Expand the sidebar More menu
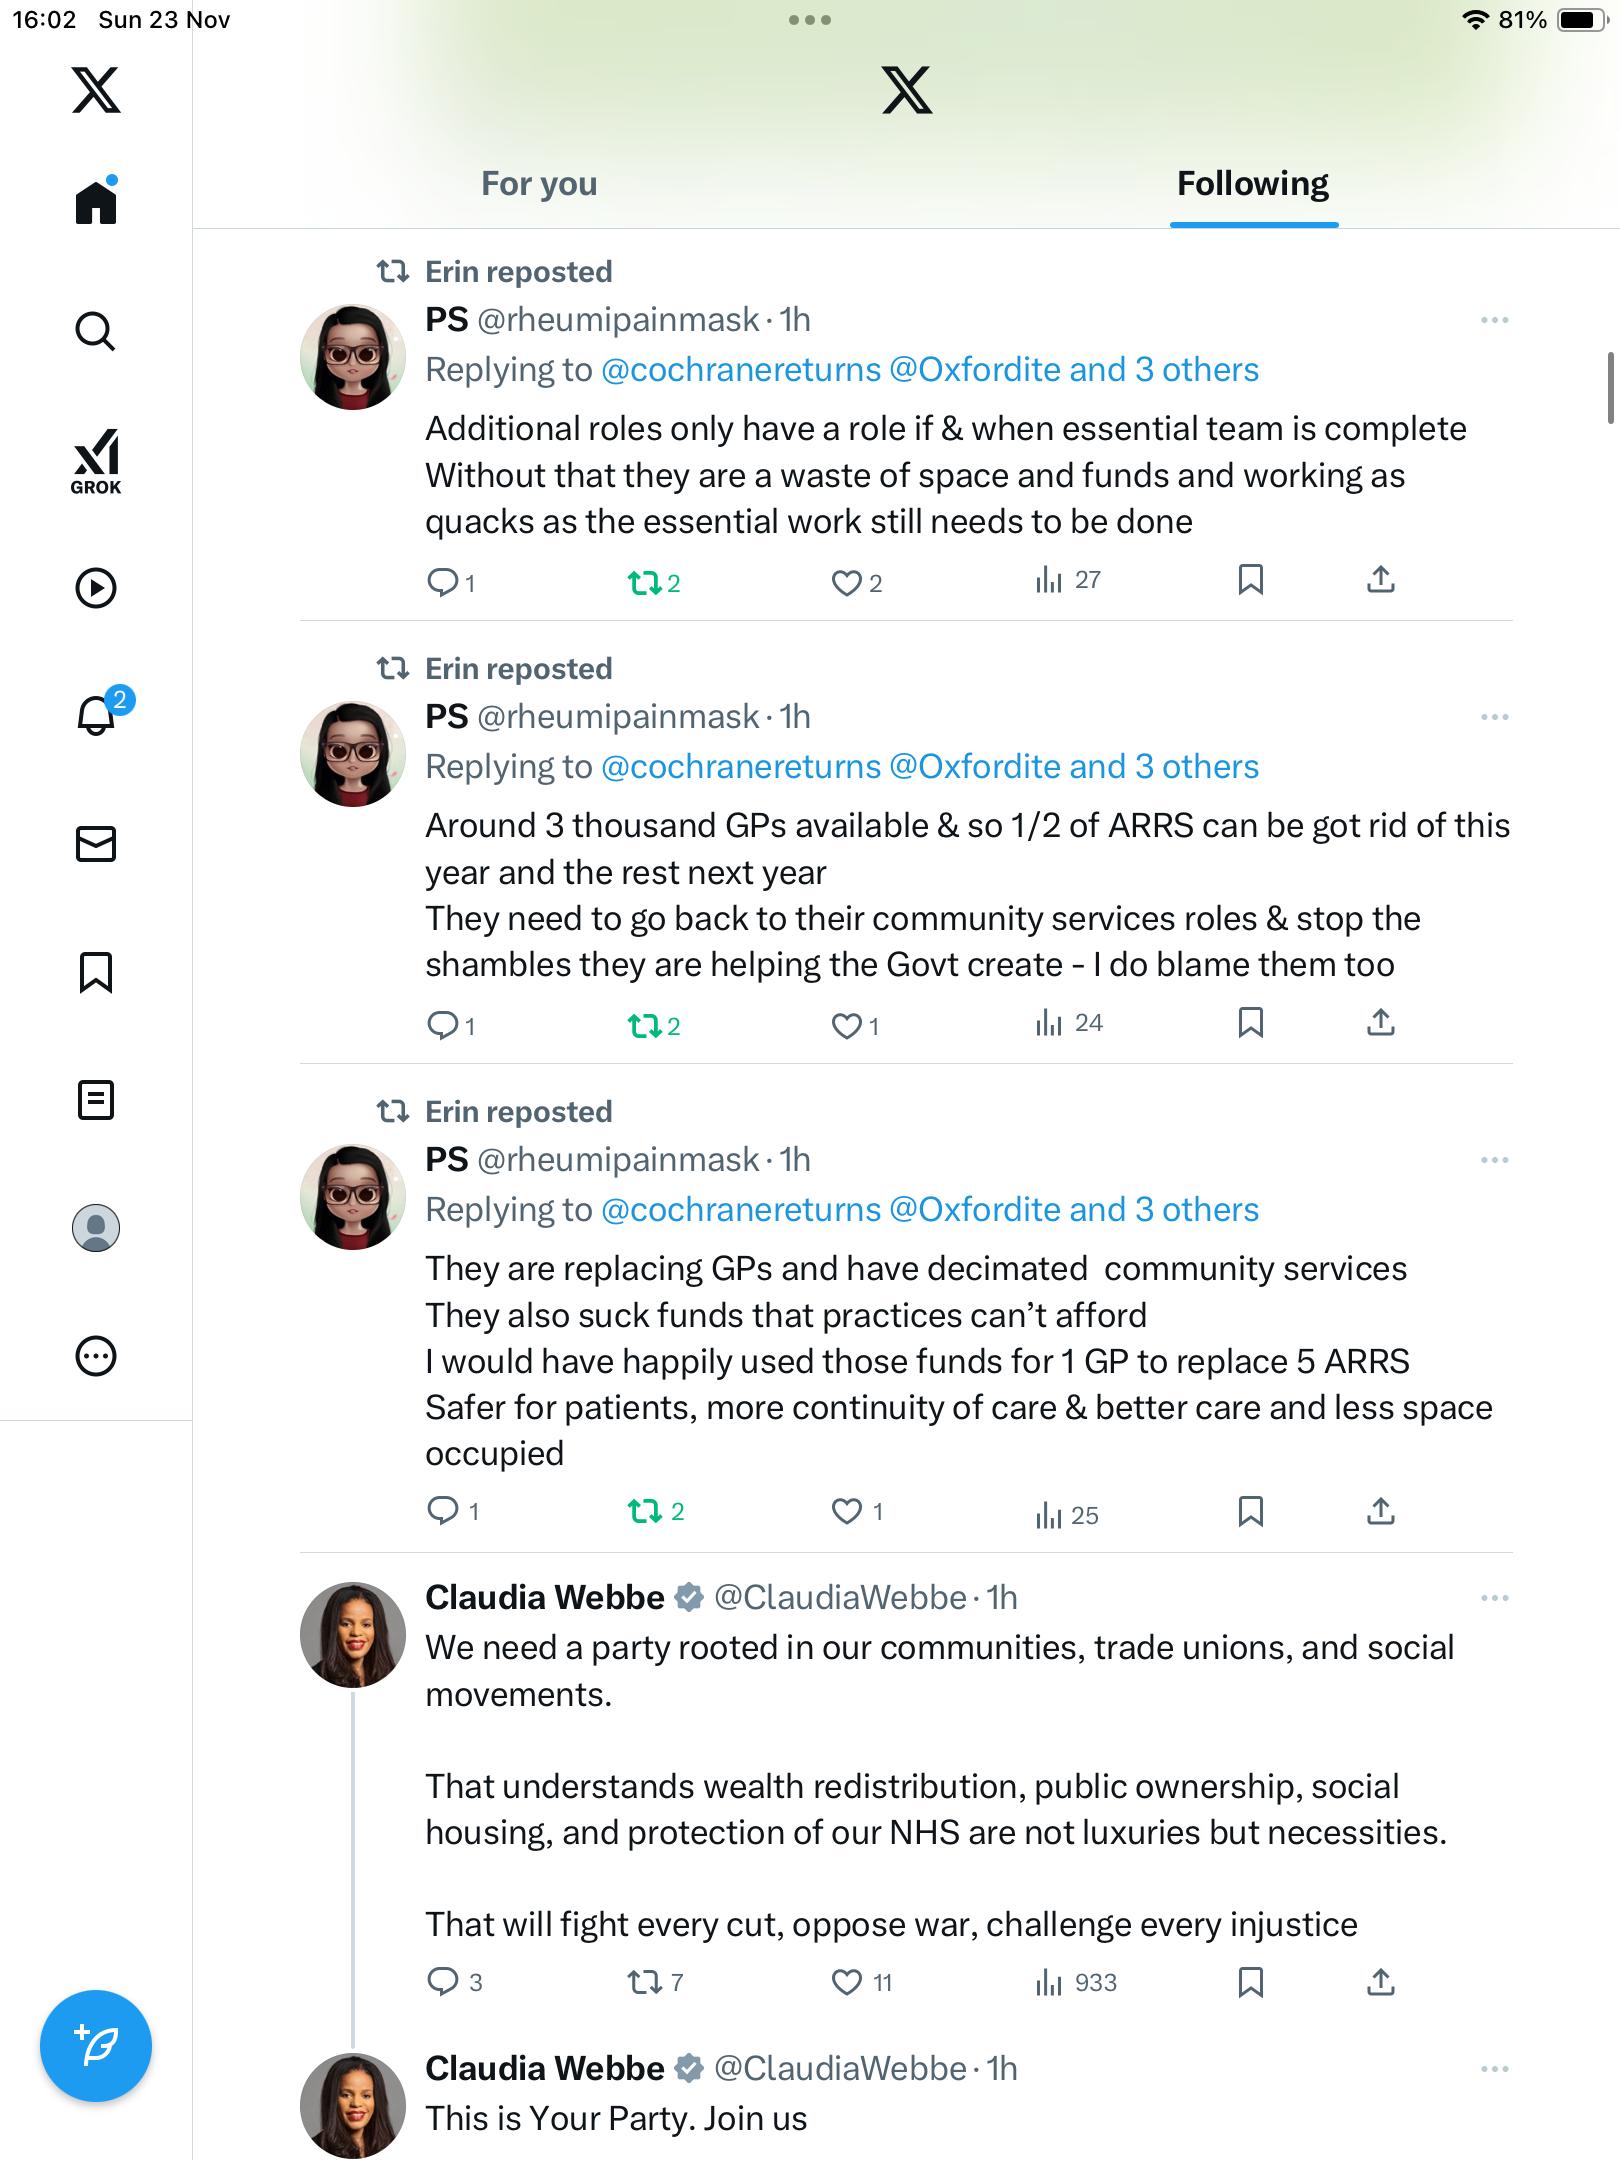Image resolution: width=1620 pixels, height=2160 pixels. click(96, 1356)
